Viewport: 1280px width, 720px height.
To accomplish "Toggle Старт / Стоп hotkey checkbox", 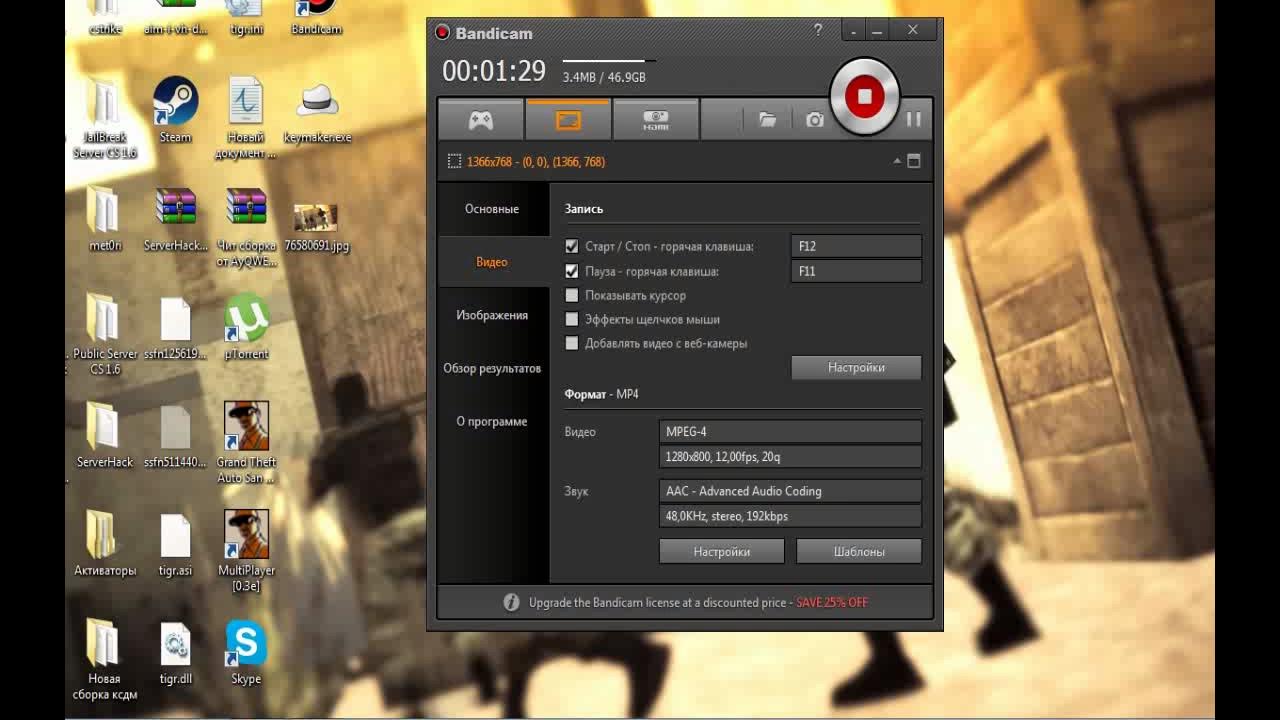I will coord(572,246).
